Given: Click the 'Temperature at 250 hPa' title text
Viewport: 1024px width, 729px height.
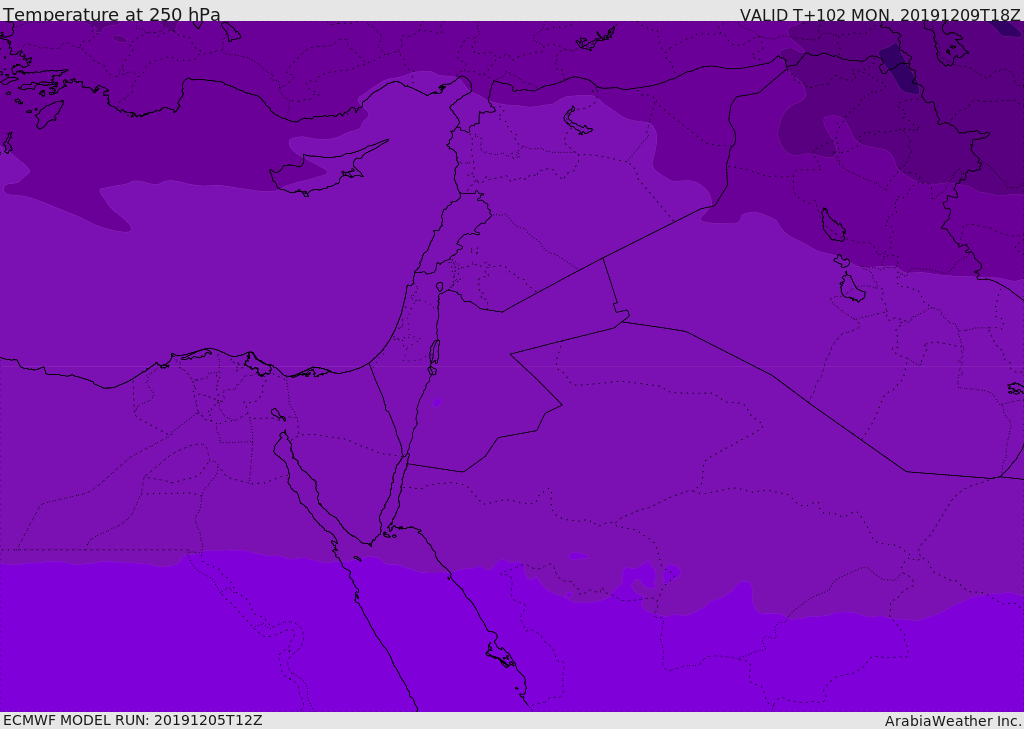Looking at the screenshot, I should [x=112, y=14].
